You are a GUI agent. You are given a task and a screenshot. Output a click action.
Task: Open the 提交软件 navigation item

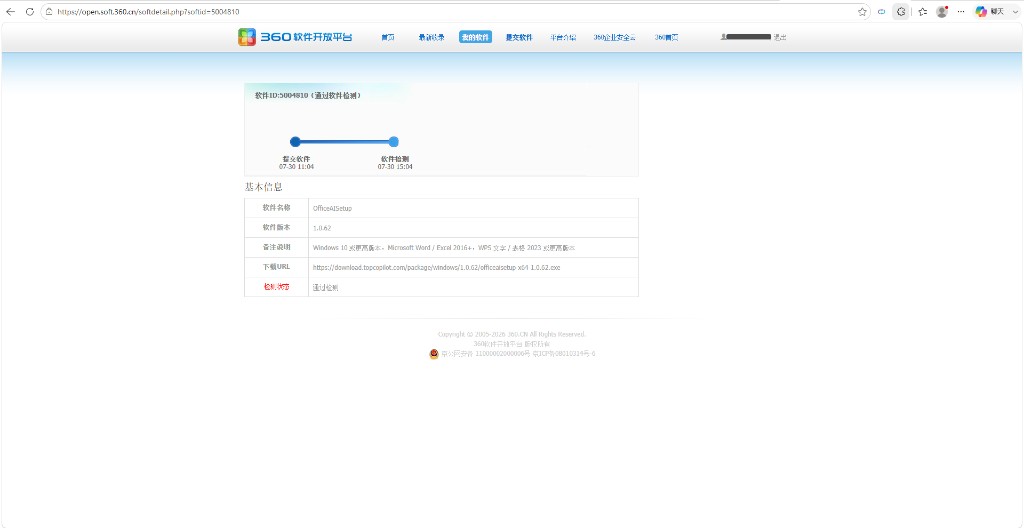pos(519,37)
